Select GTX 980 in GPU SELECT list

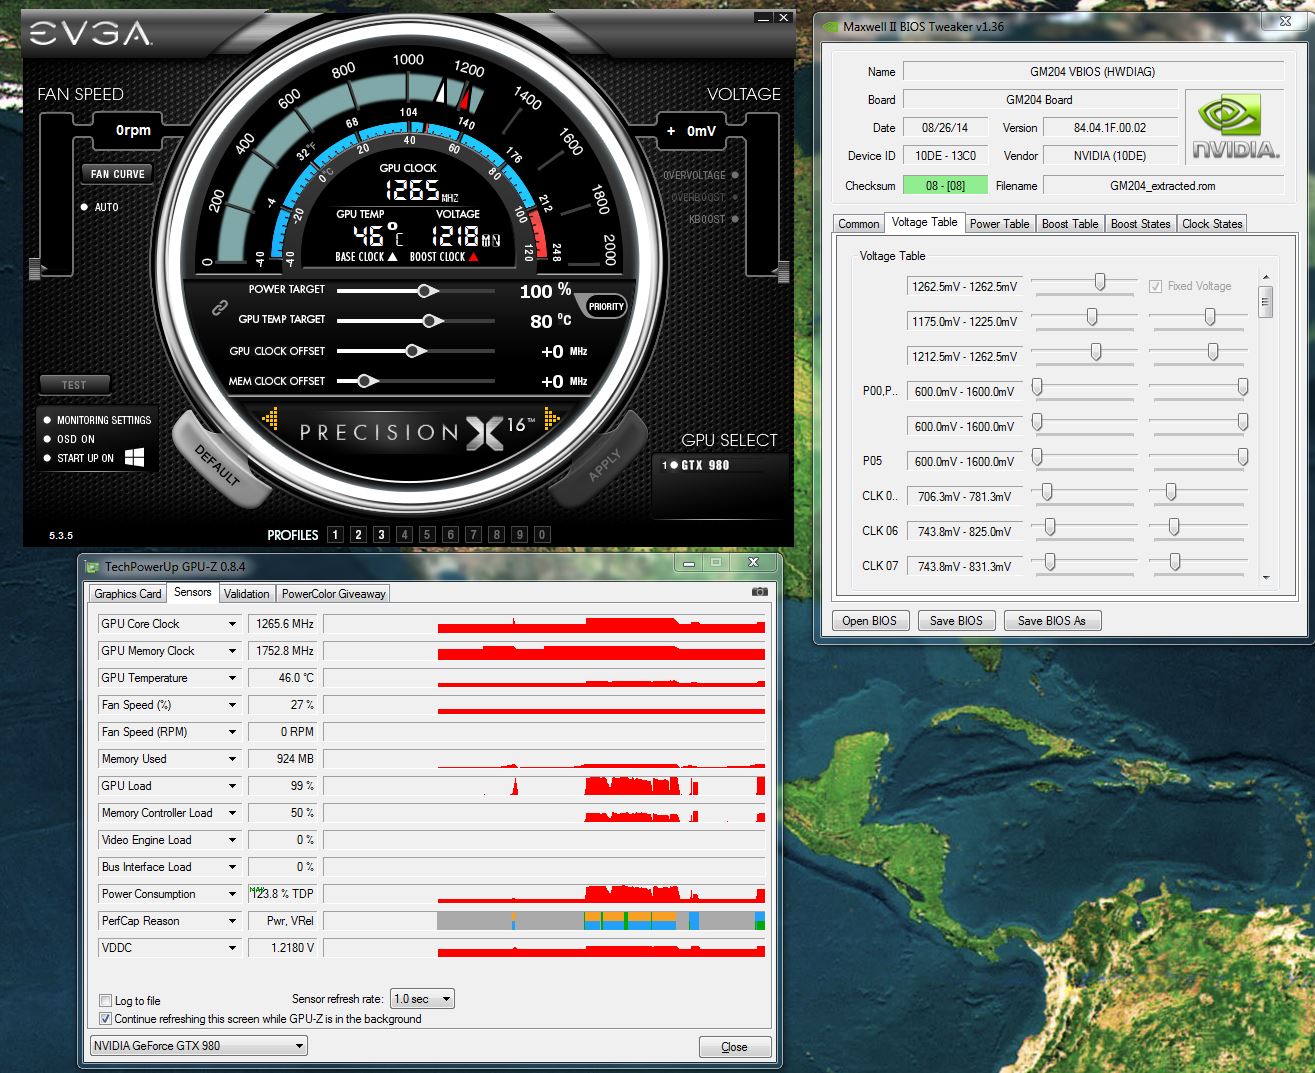[705, 465]
